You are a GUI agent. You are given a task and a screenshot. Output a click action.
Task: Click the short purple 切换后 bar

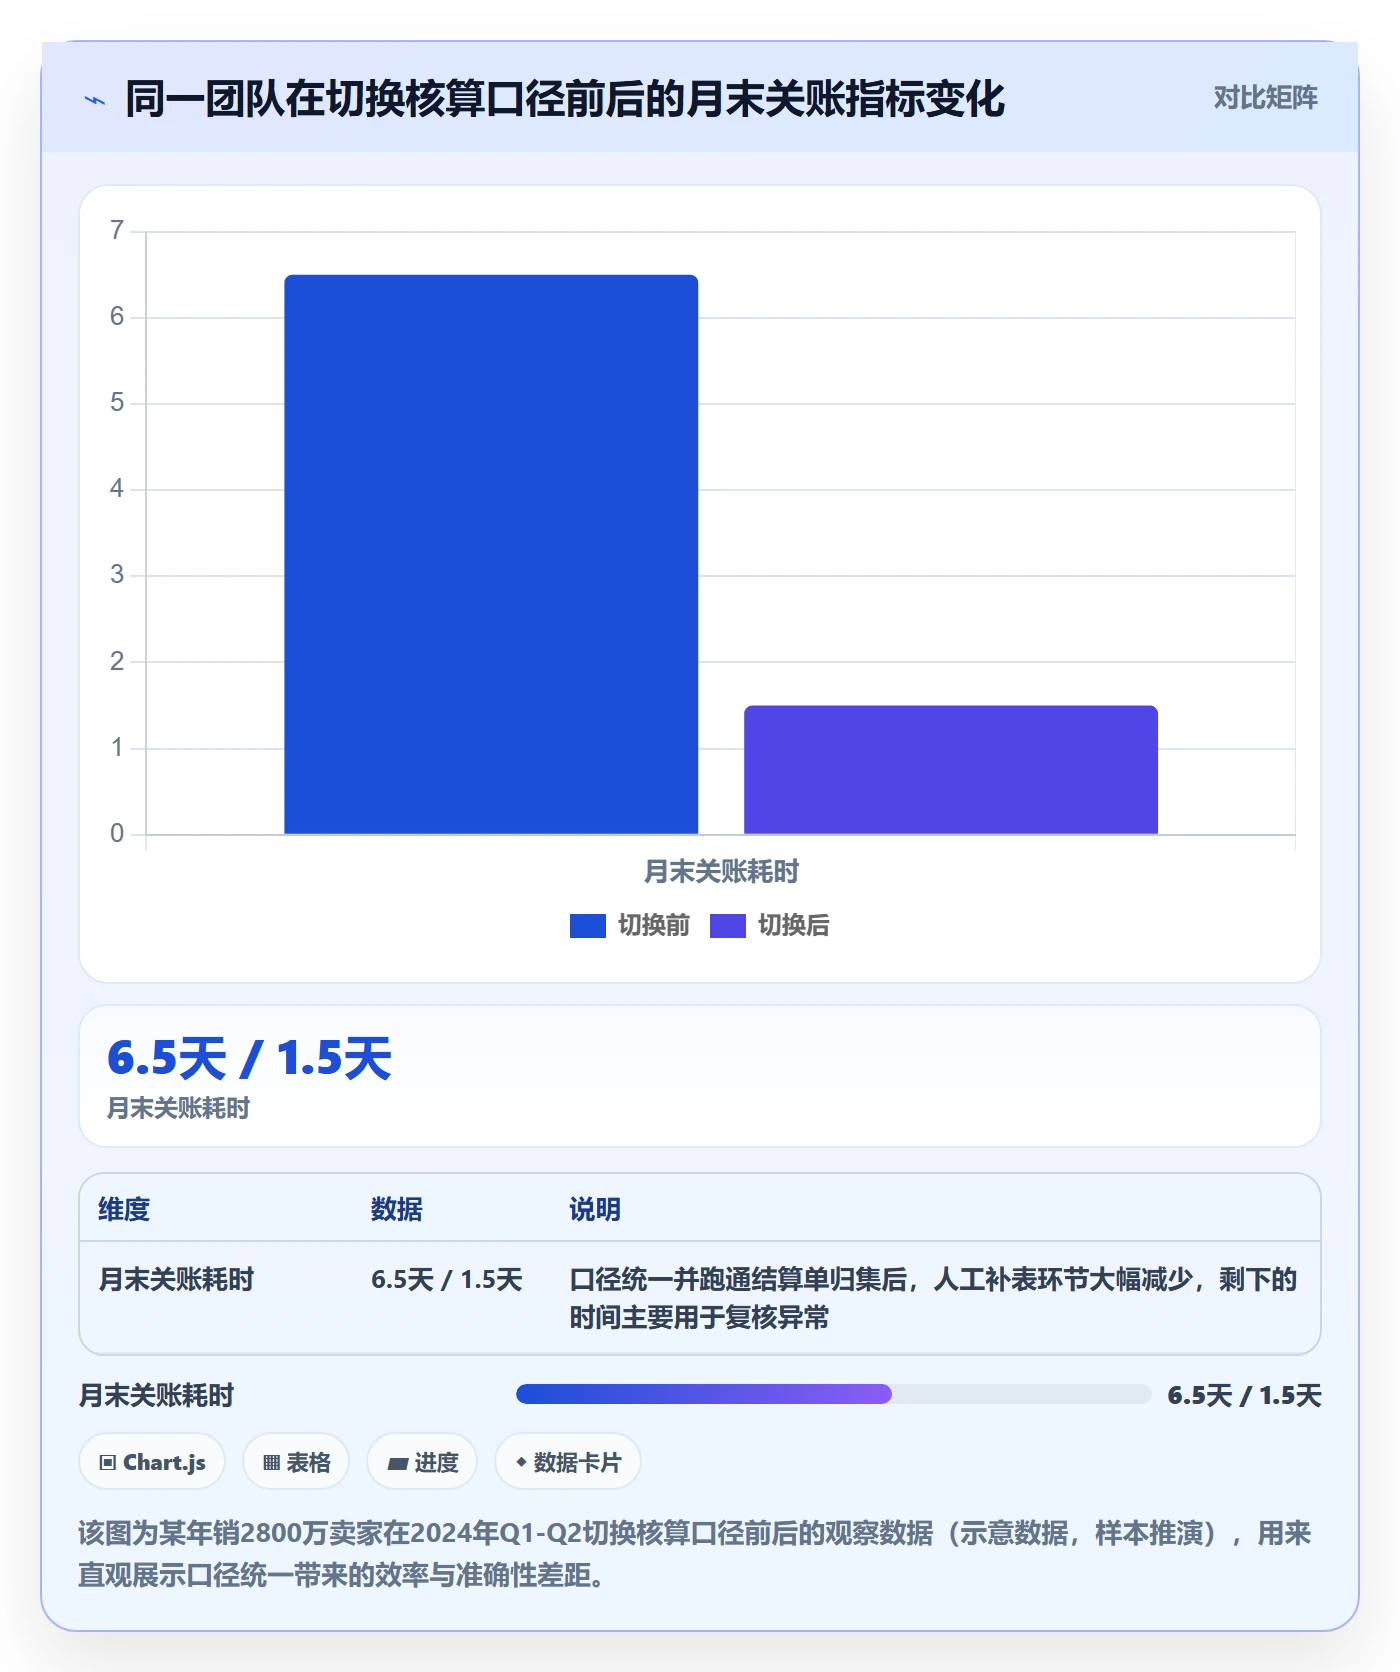[951, 769]
